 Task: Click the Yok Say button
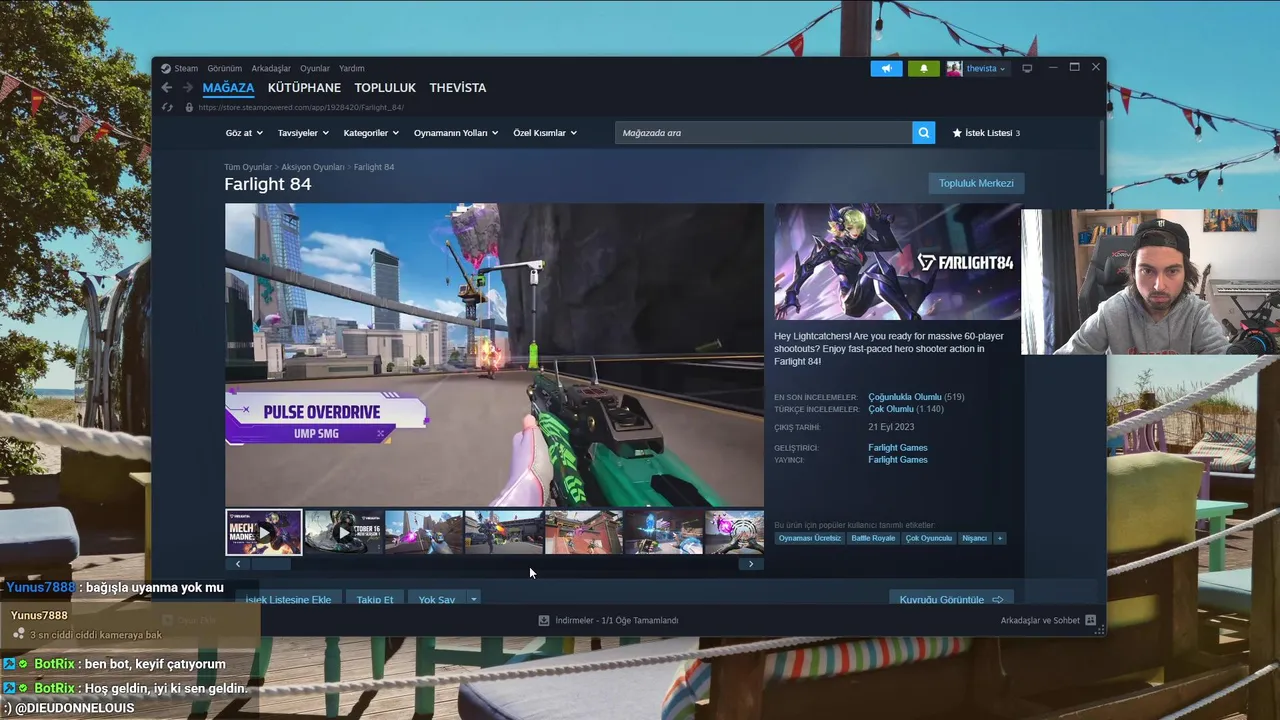click(x=437, y=599)
